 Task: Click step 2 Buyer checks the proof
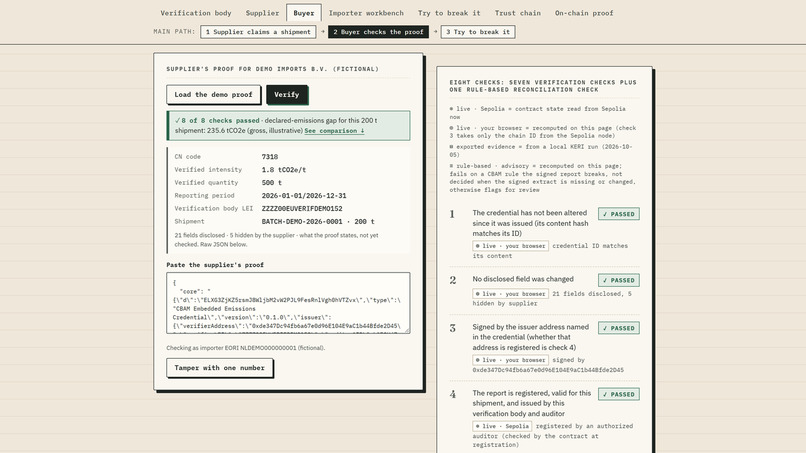tap(378, 32)
